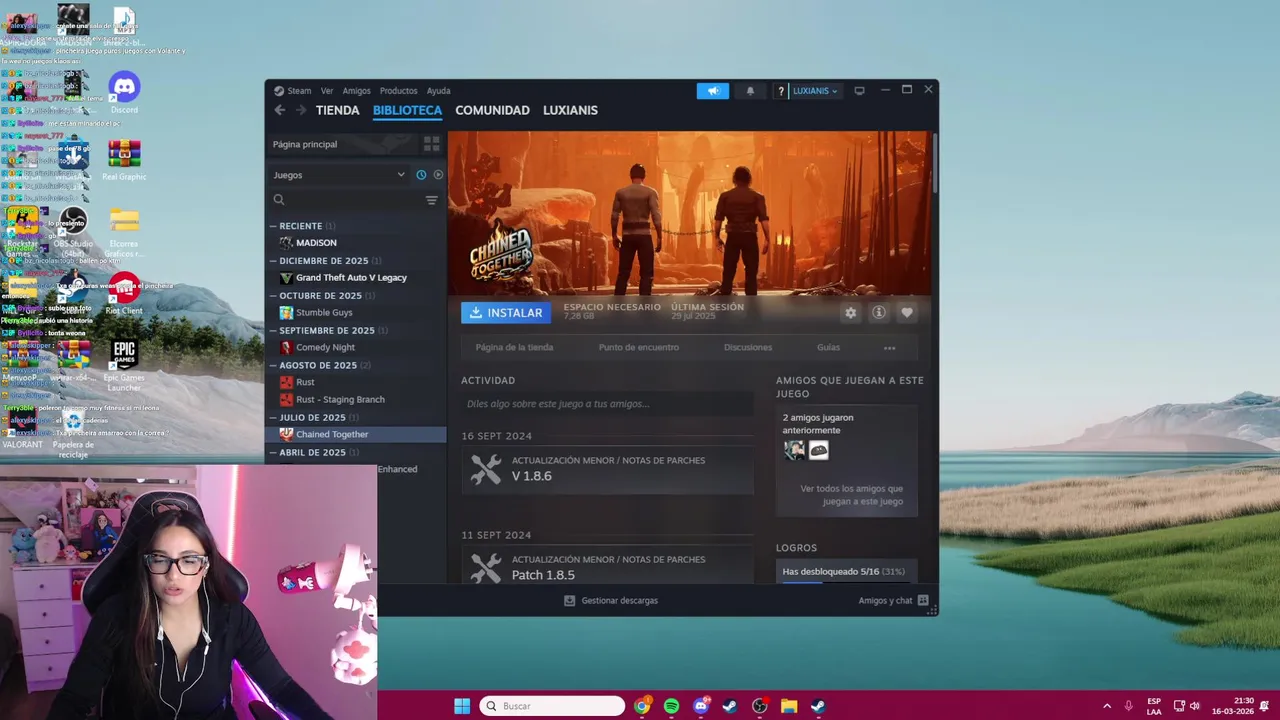1280x720 pixels.
Task: Click wrench icon of V 1.8.6 update
Action: pyautogui.click(x=486, y=469)
